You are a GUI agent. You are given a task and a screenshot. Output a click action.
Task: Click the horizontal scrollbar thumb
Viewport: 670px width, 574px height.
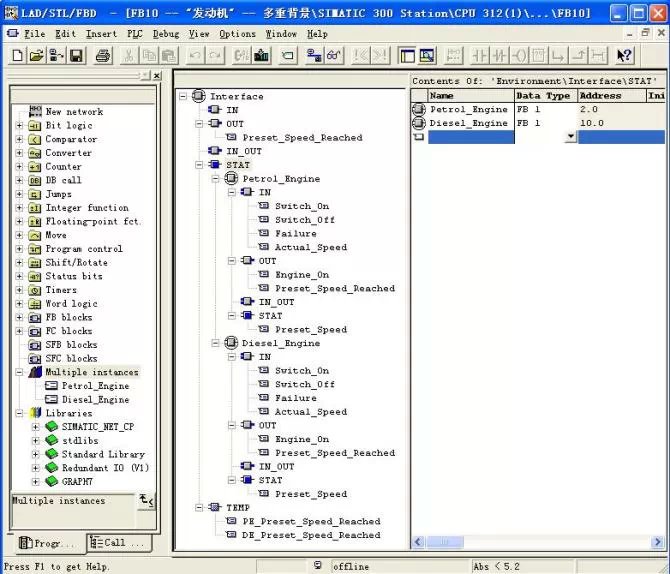pyautogui.click(x=445, y=542)
